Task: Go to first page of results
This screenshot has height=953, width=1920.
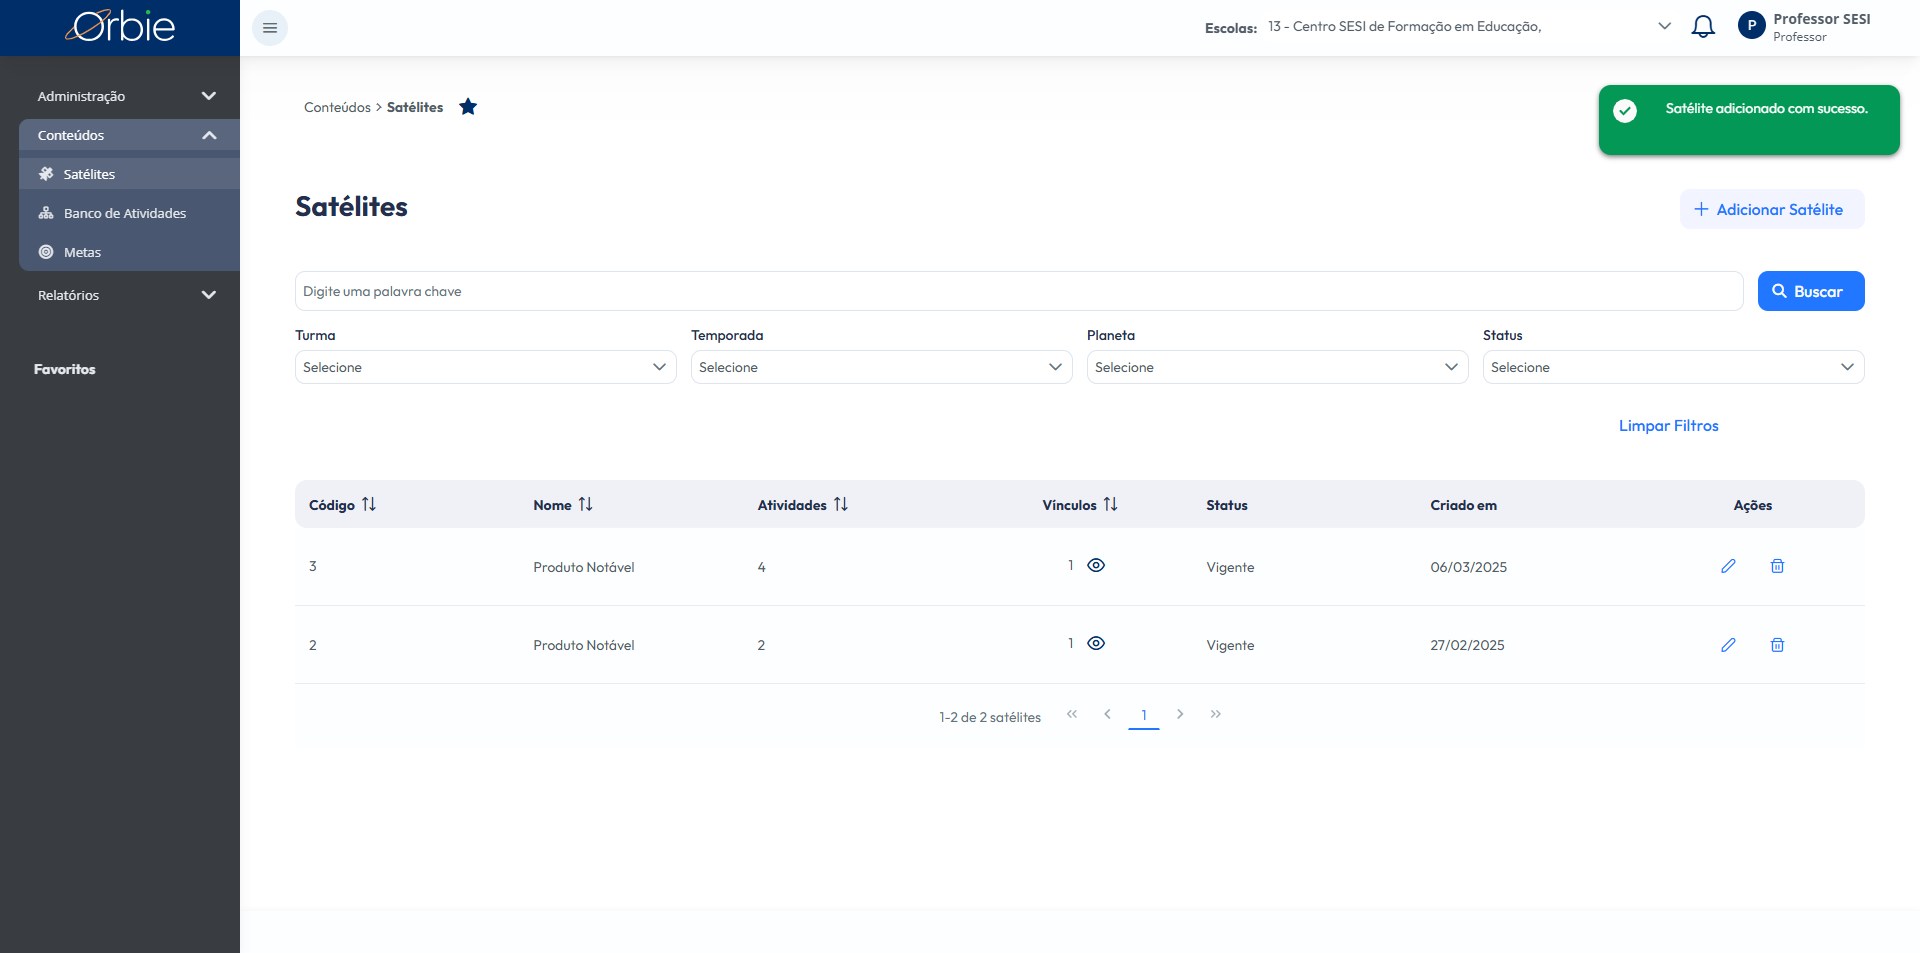Action: tap(1072, 714)
